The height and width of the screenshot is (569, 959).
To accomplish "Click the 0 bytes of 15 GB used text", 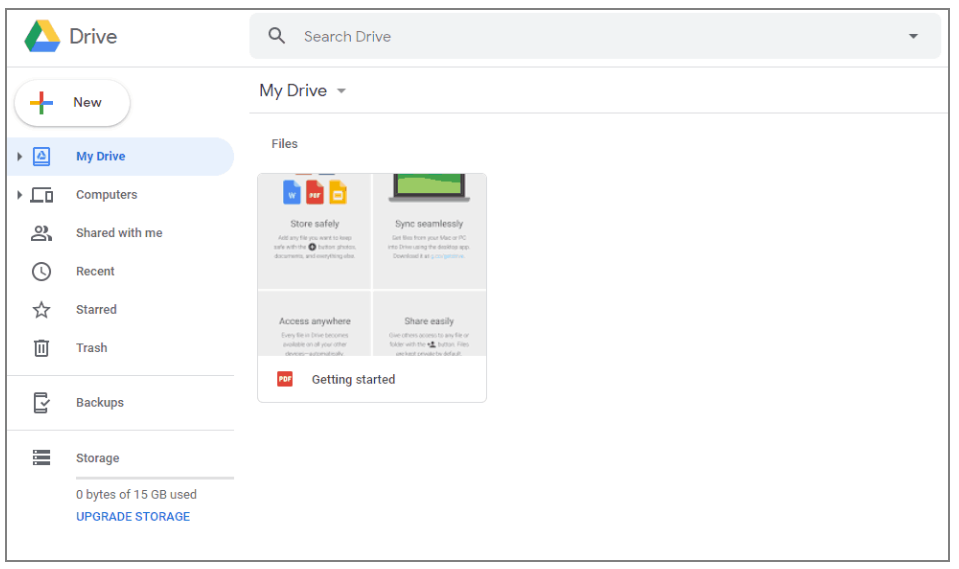I will coord(136,494).
